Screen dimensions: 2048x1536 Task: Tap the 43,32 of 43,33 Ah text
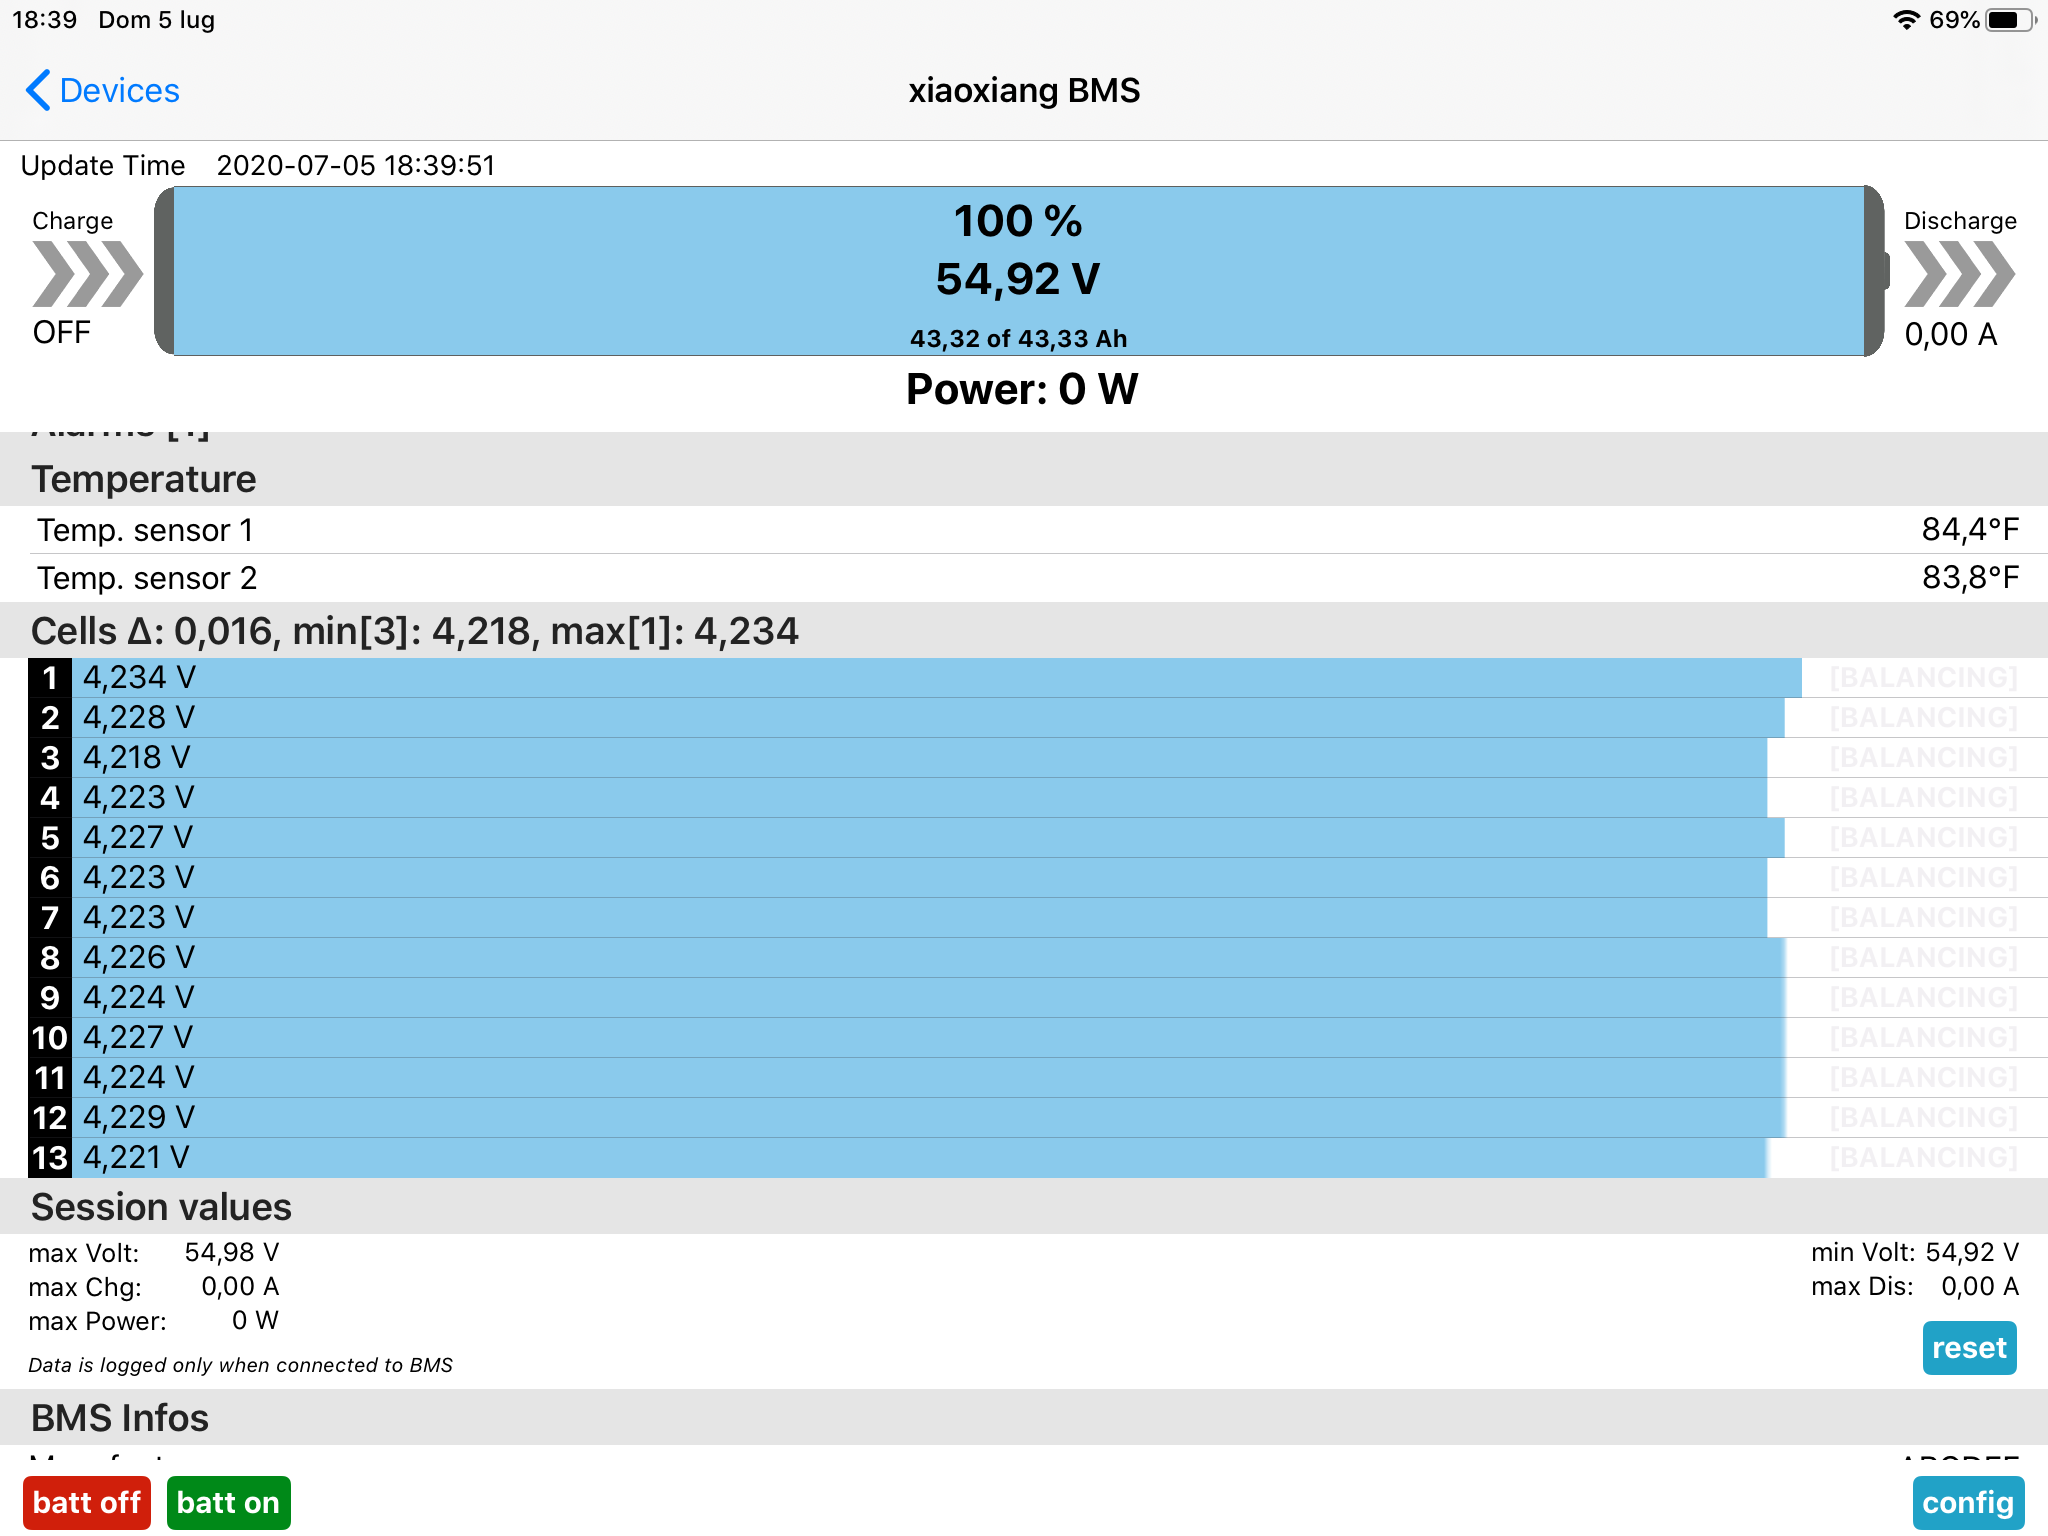1019,339
